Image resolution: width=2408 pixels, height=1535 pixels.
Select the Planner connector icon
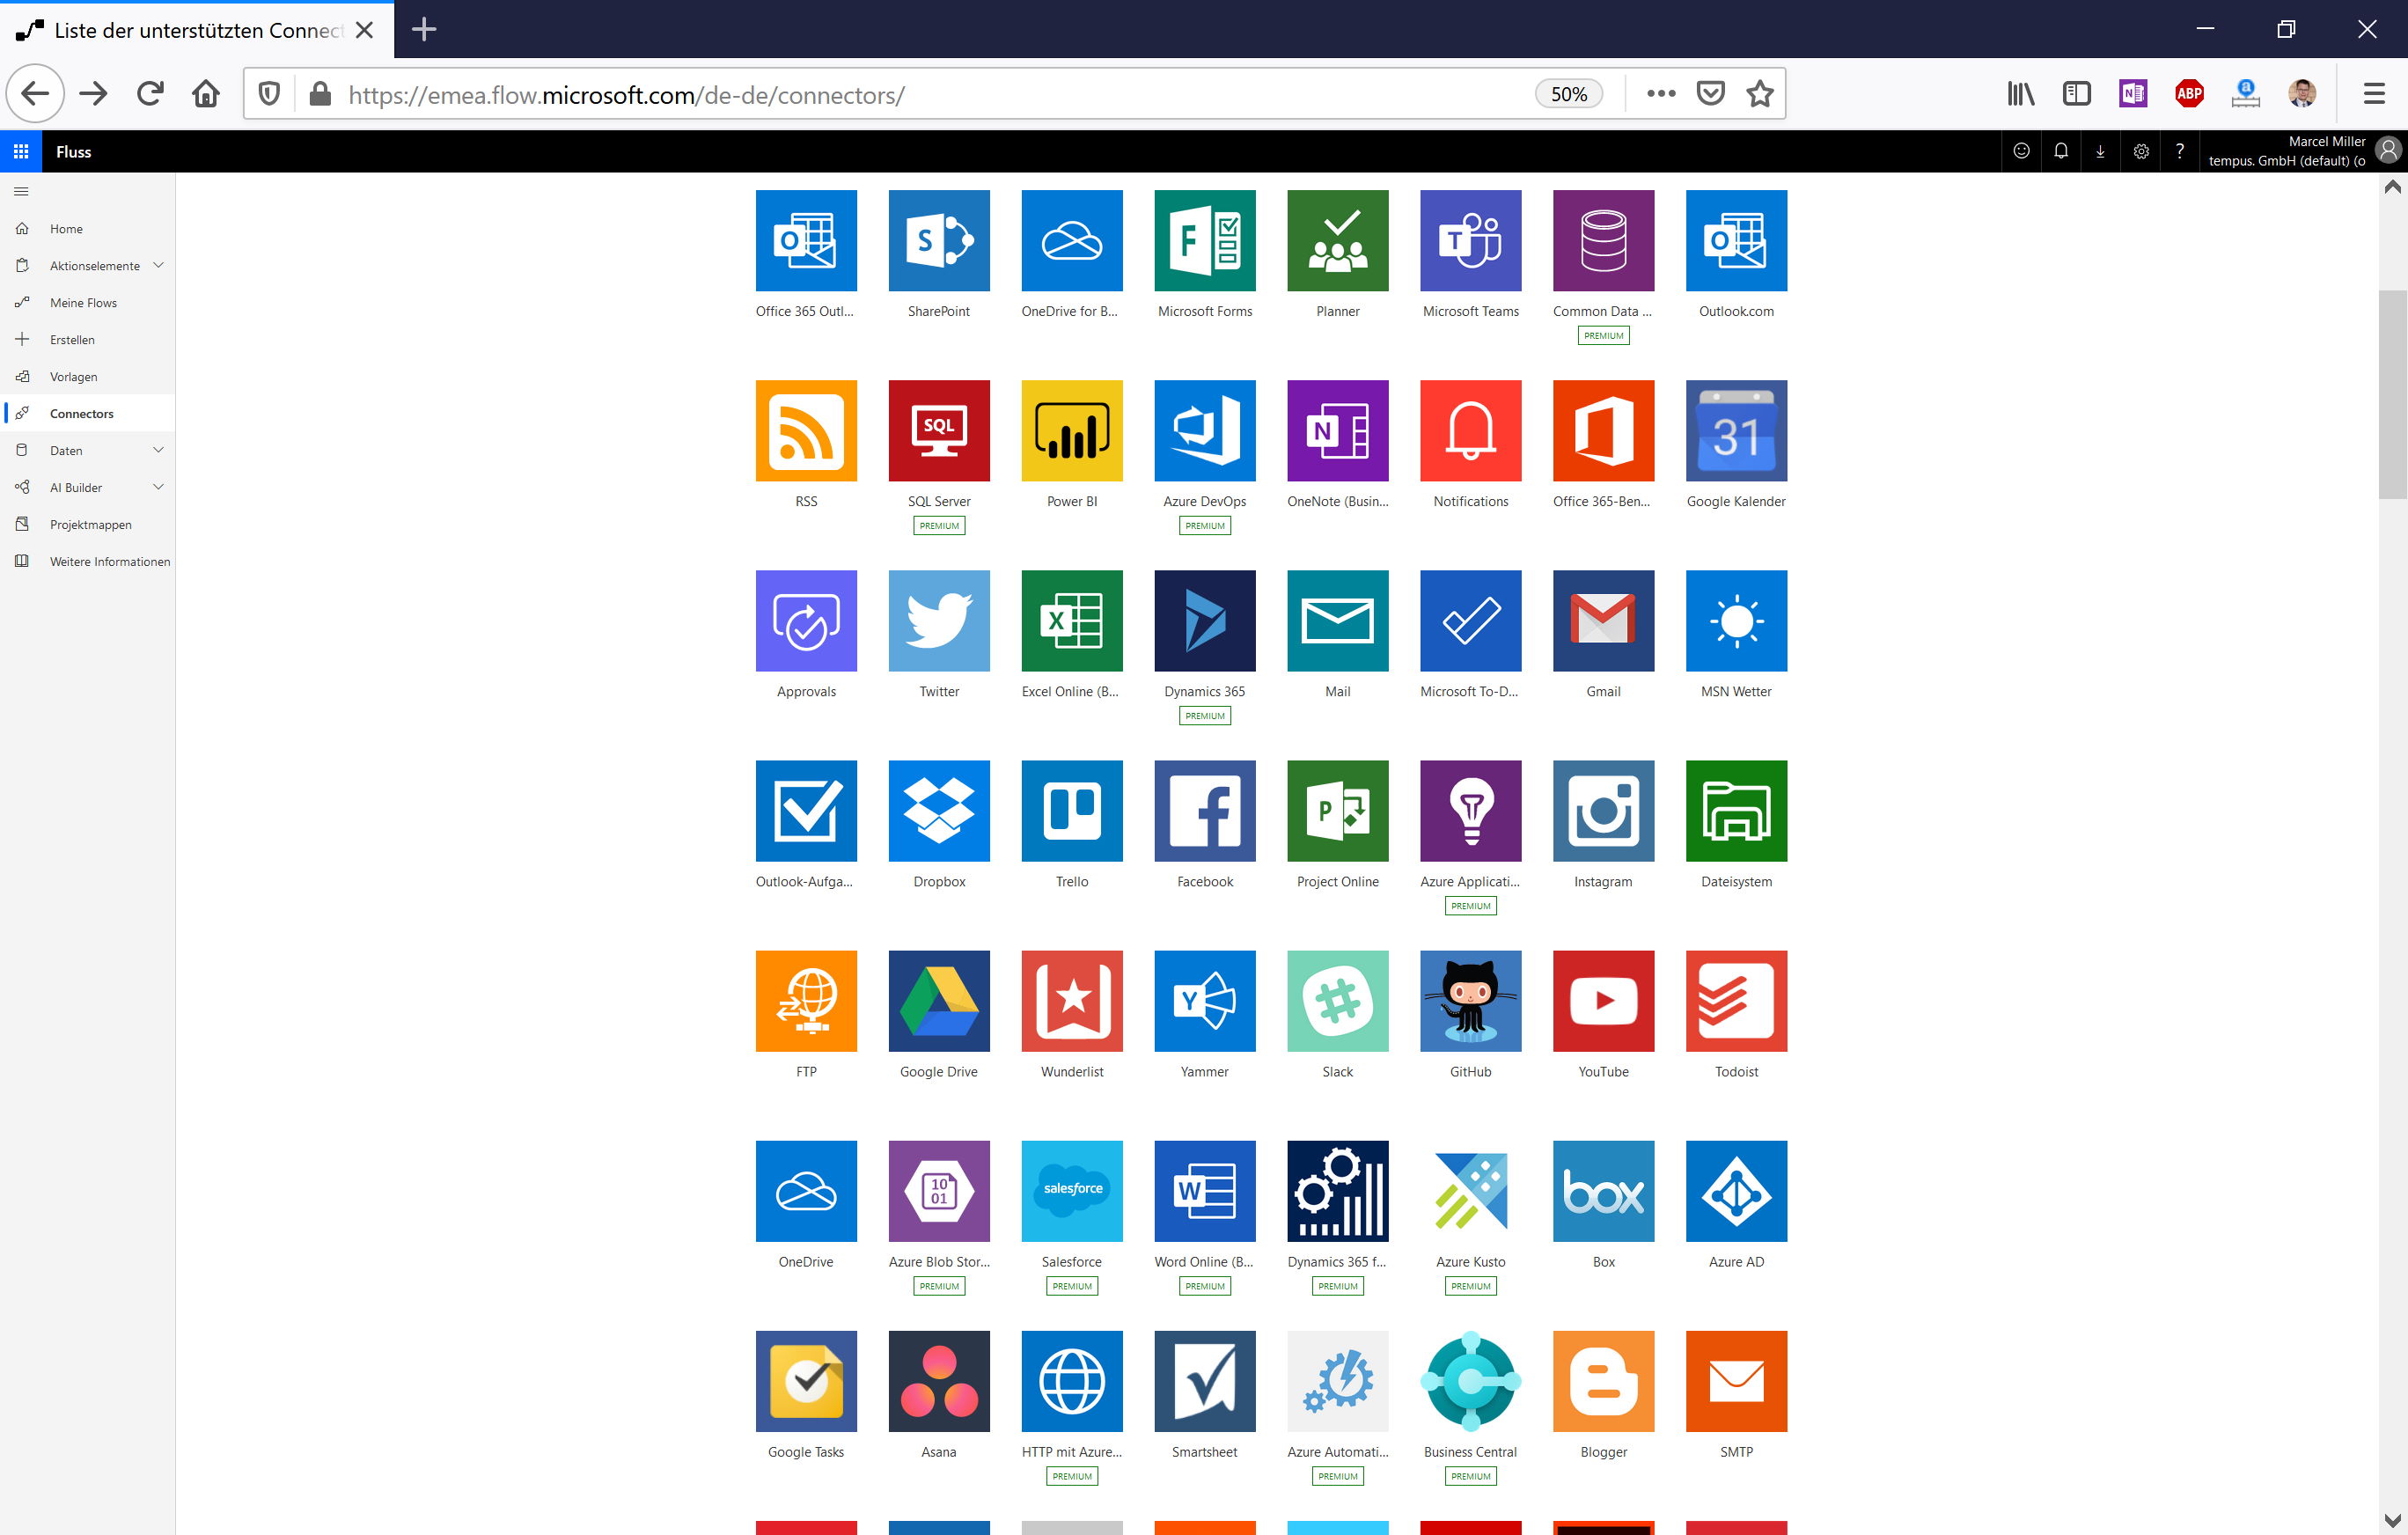point(1337,241)
